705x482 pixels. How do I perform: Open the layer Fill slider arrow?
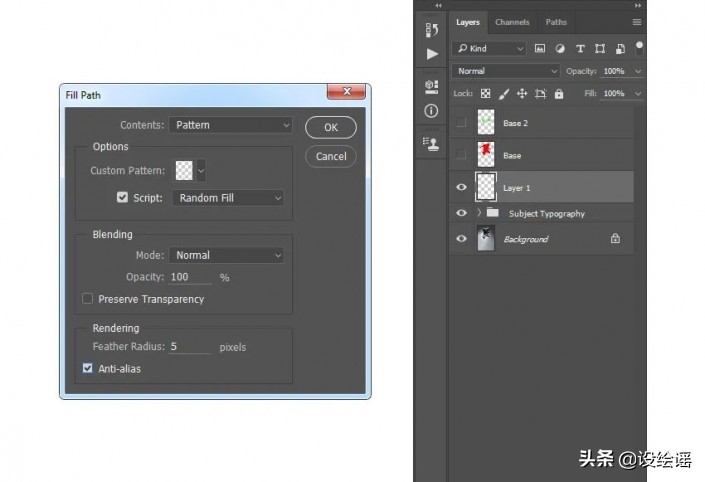(638, 94)
